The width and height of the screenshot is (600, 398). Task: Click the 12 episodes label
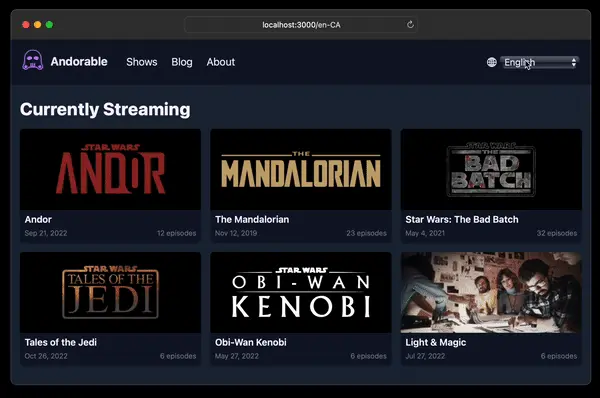click(176, 233)
